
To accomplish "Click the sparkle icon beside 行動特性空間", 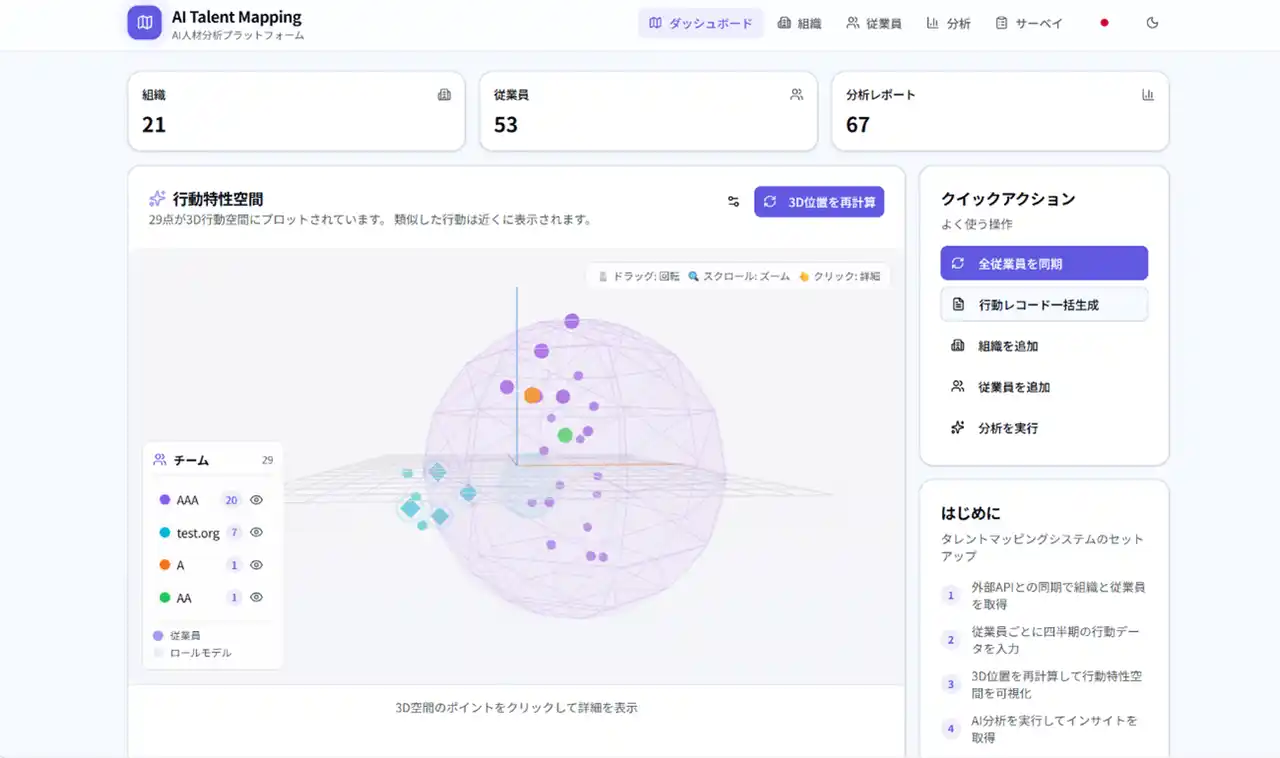I will pos(157,199).
